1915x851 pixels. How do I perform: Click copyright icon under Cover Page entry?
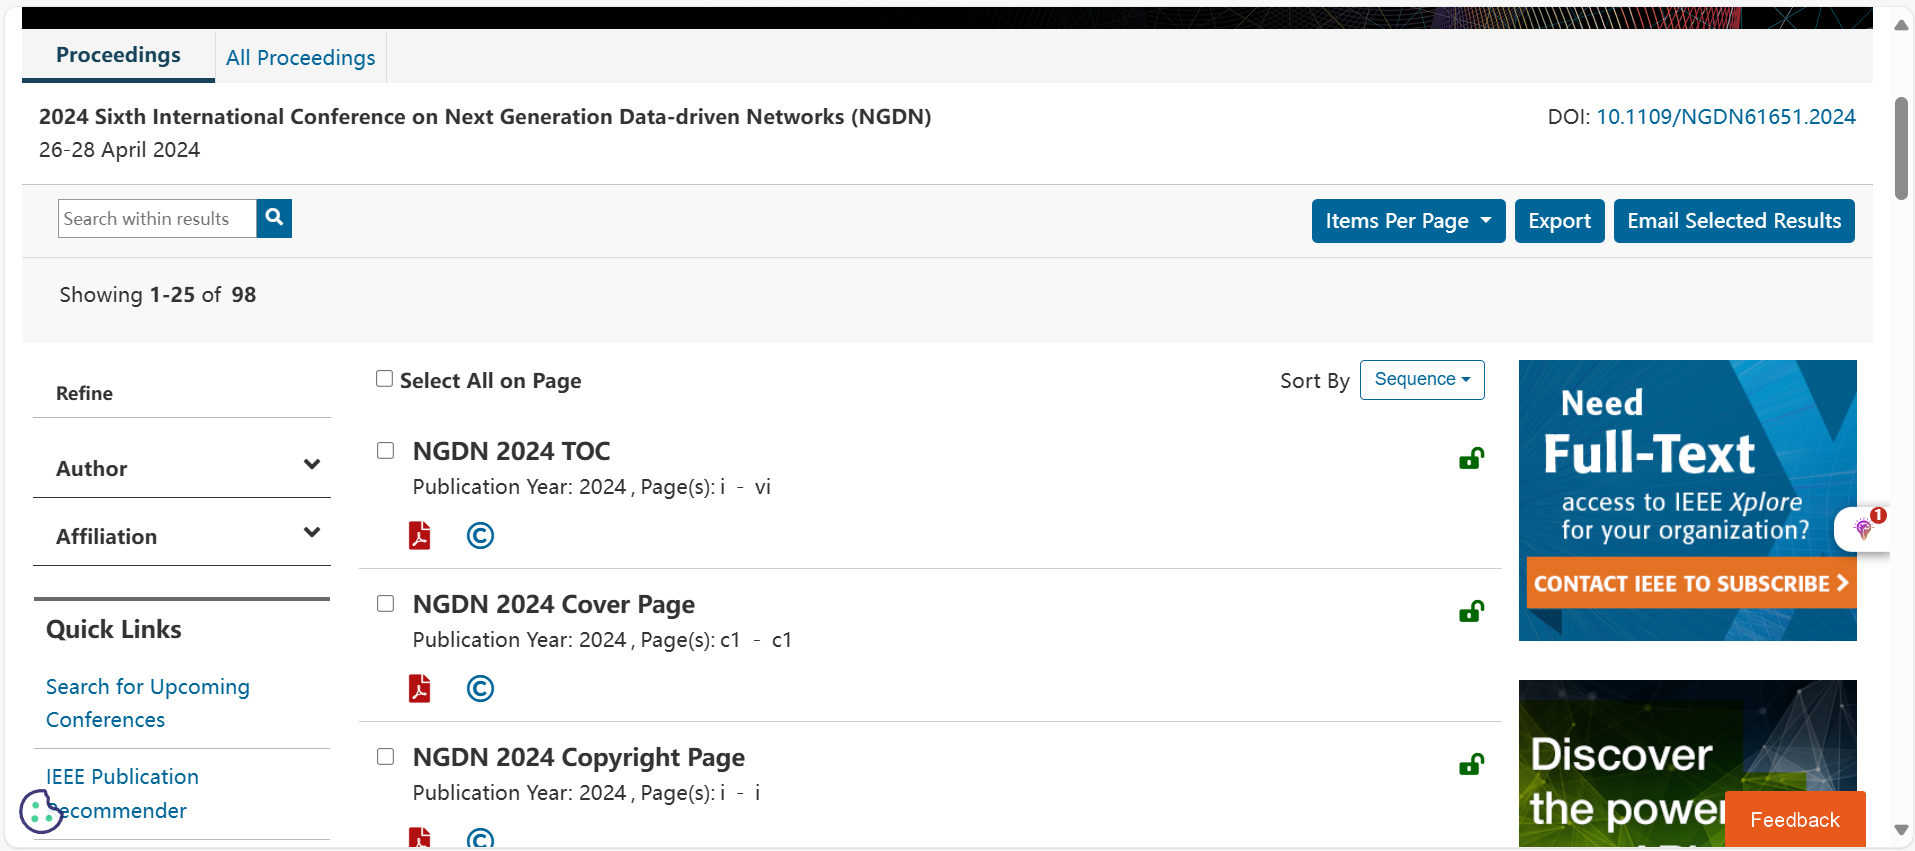tap(480, 689)
